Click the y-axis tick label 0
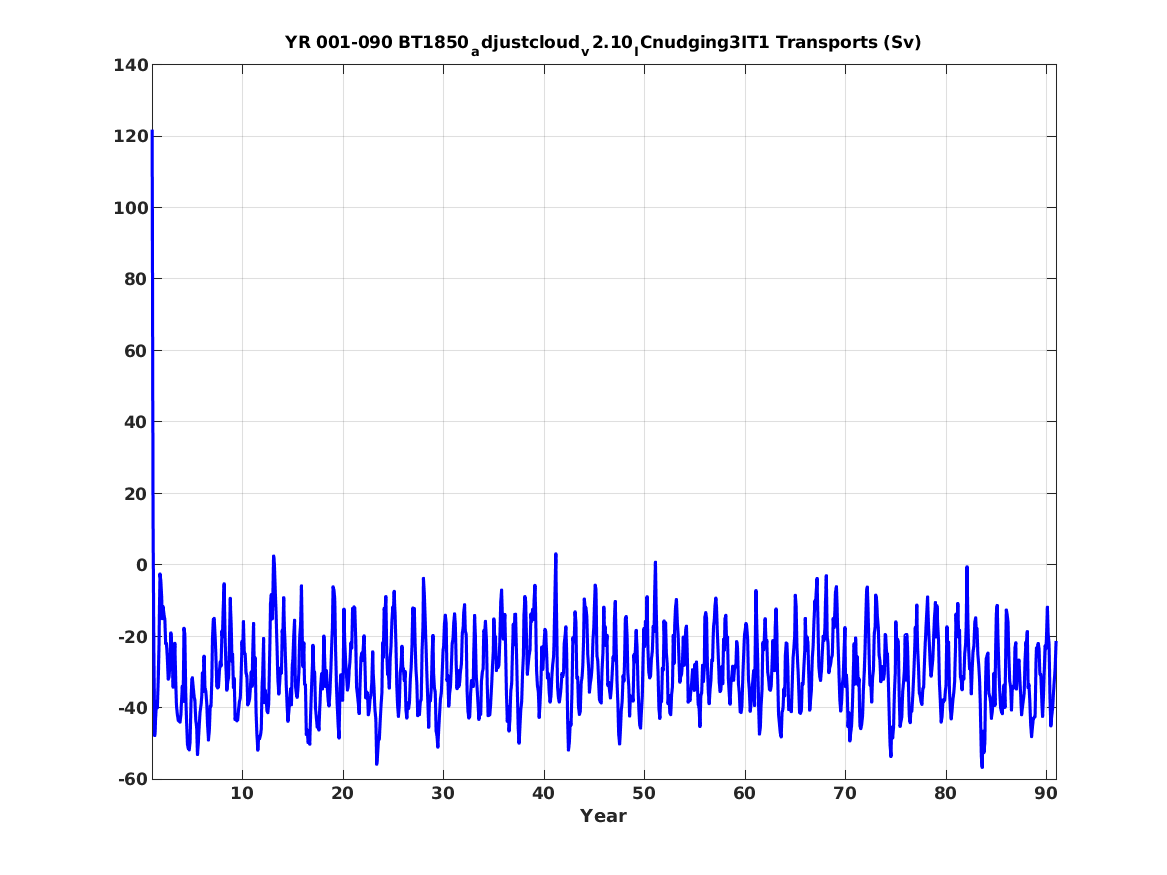This screenshot has height=875, width=1167. pos(142,565)
